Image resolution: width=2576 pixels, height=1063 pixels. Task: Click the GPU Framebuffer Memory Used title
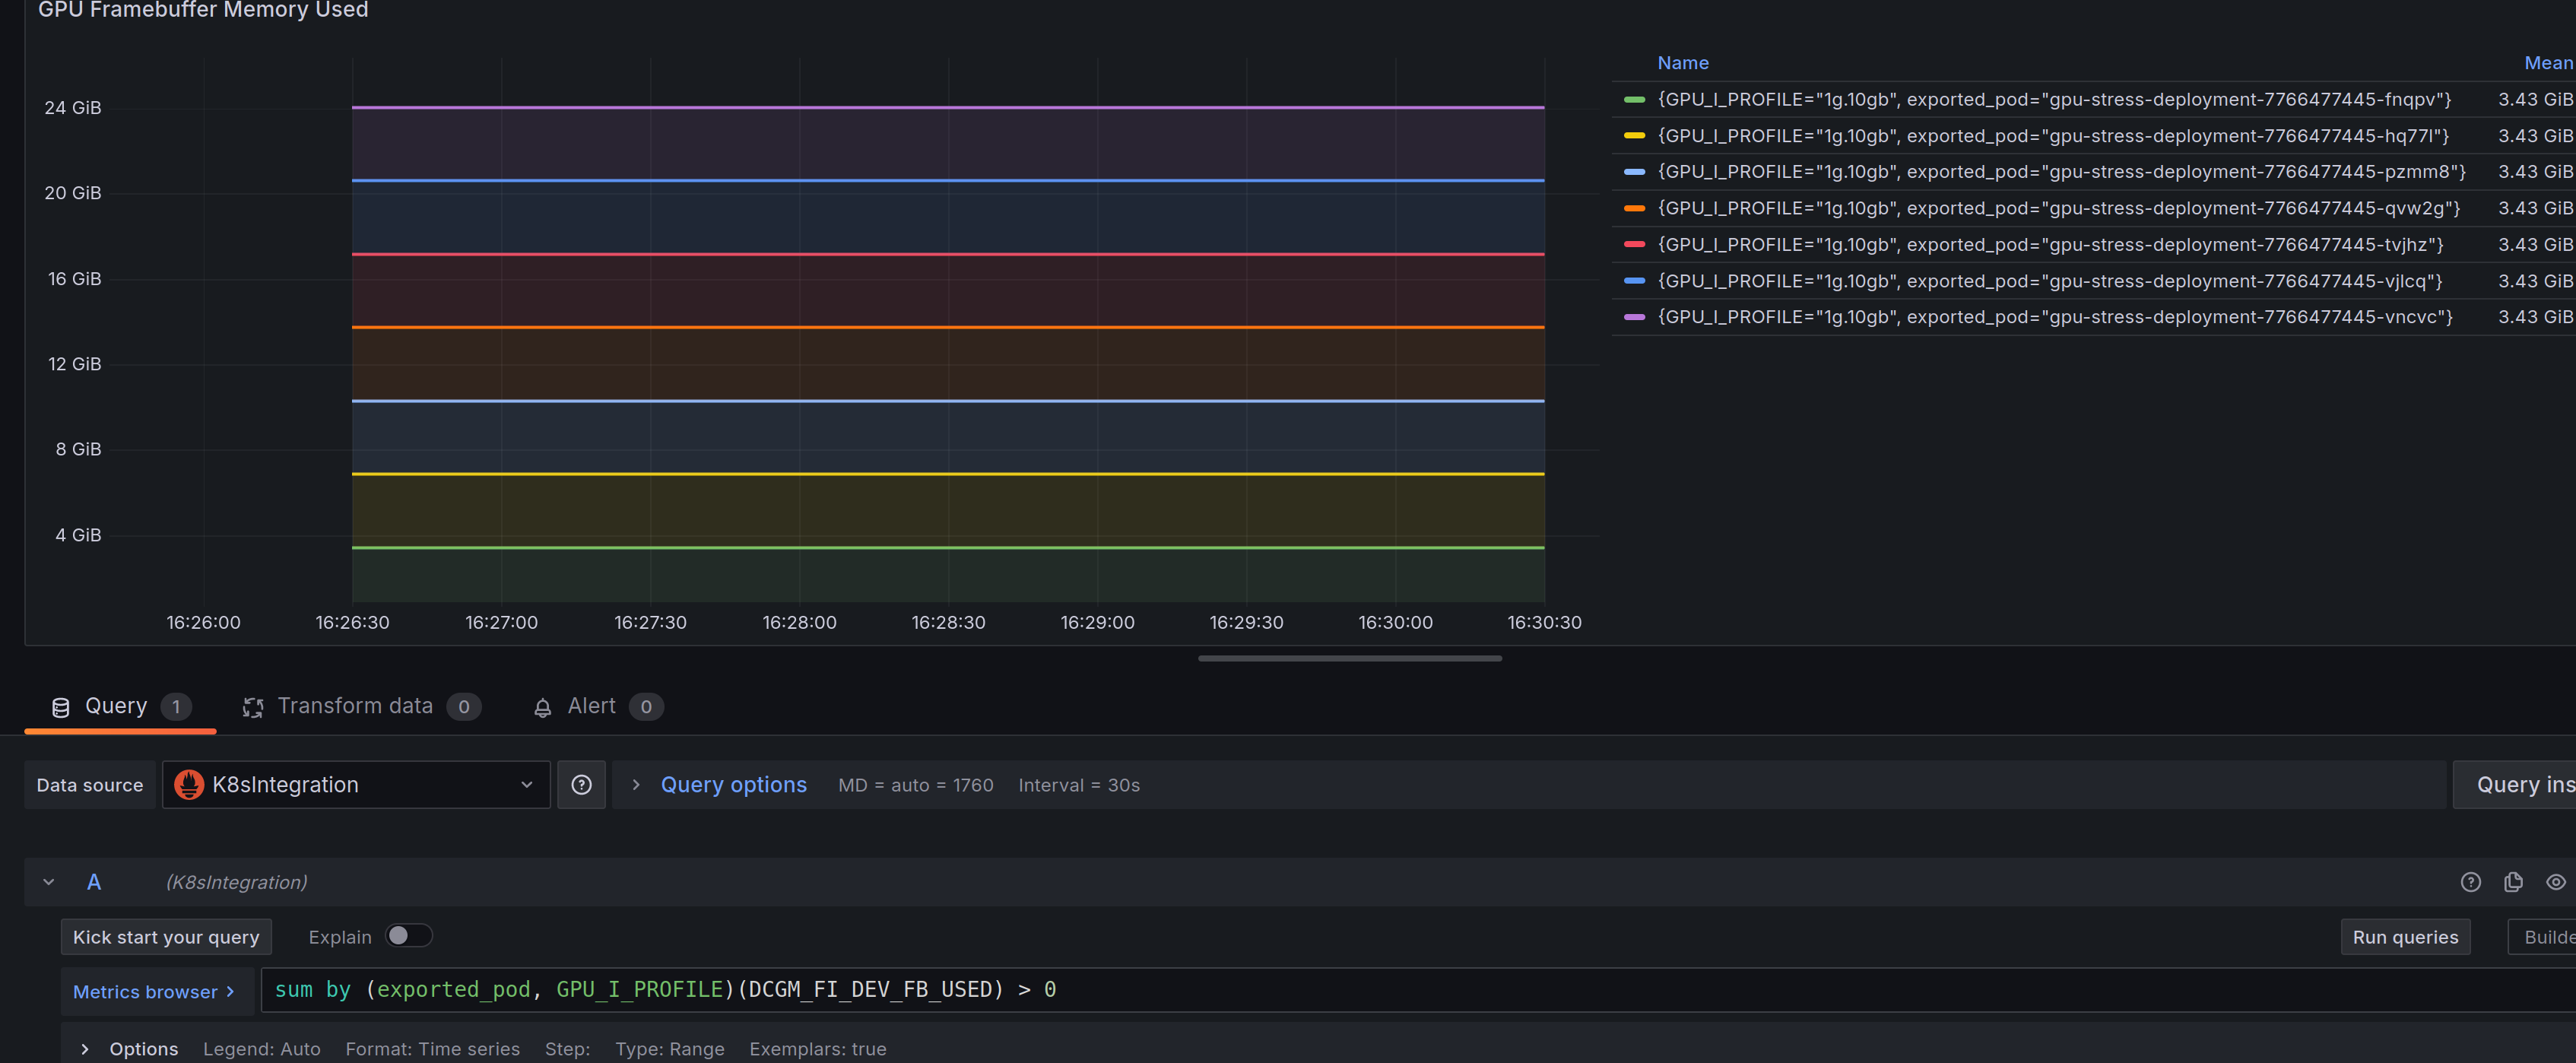point(203,10)
